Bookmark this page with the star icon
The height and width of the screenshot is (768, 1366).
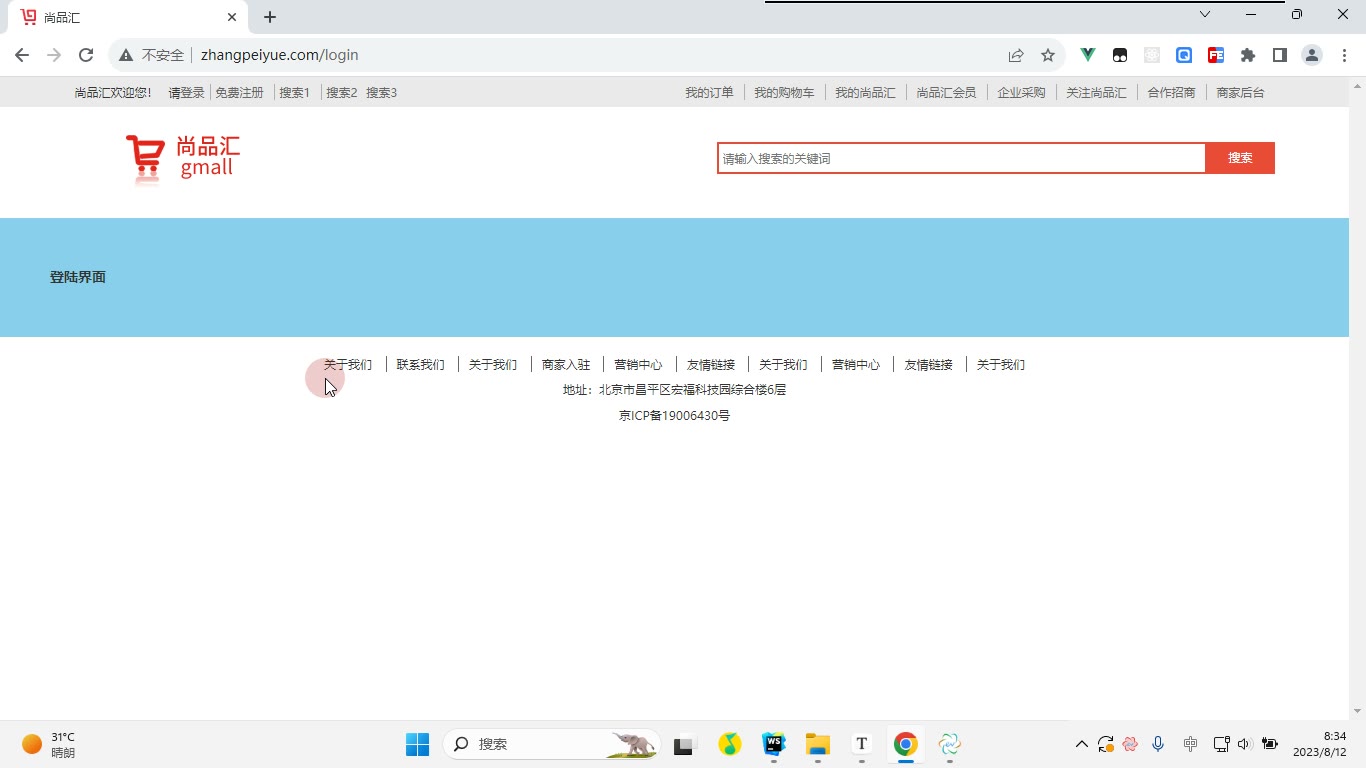(x=1048, y=55)
